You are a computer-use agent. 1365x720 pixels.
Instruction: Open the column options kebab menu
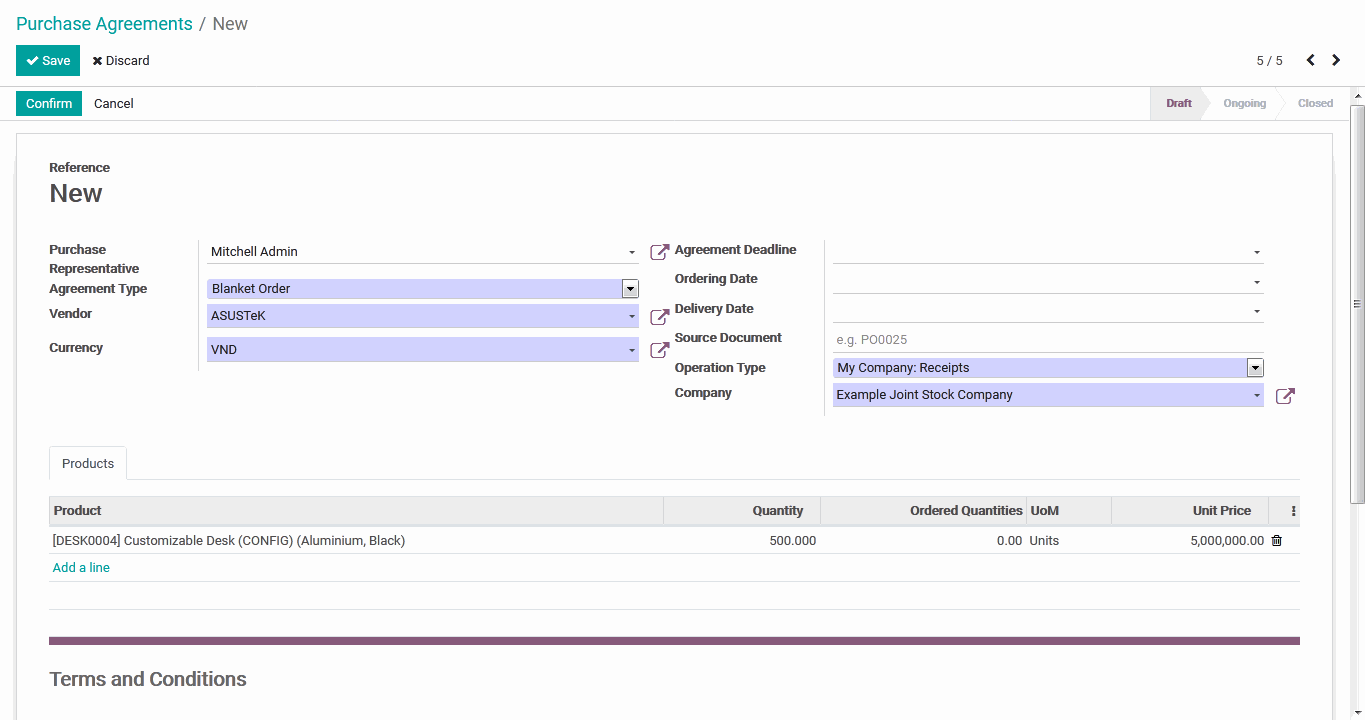pyautogui.click(x=1293, y=511)
